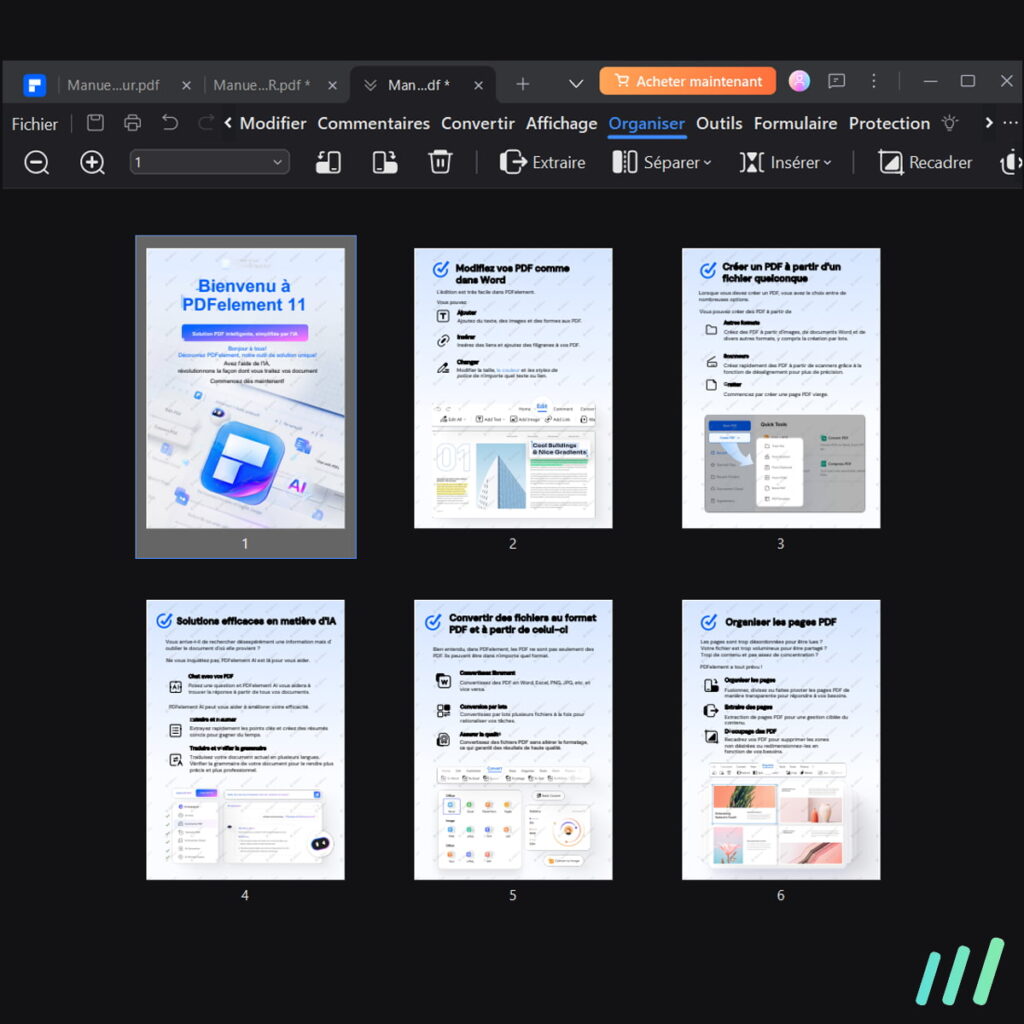Screen dimensions: 1024x1024
Task: Switch to the Protection tab
Action: click(889, 123)
